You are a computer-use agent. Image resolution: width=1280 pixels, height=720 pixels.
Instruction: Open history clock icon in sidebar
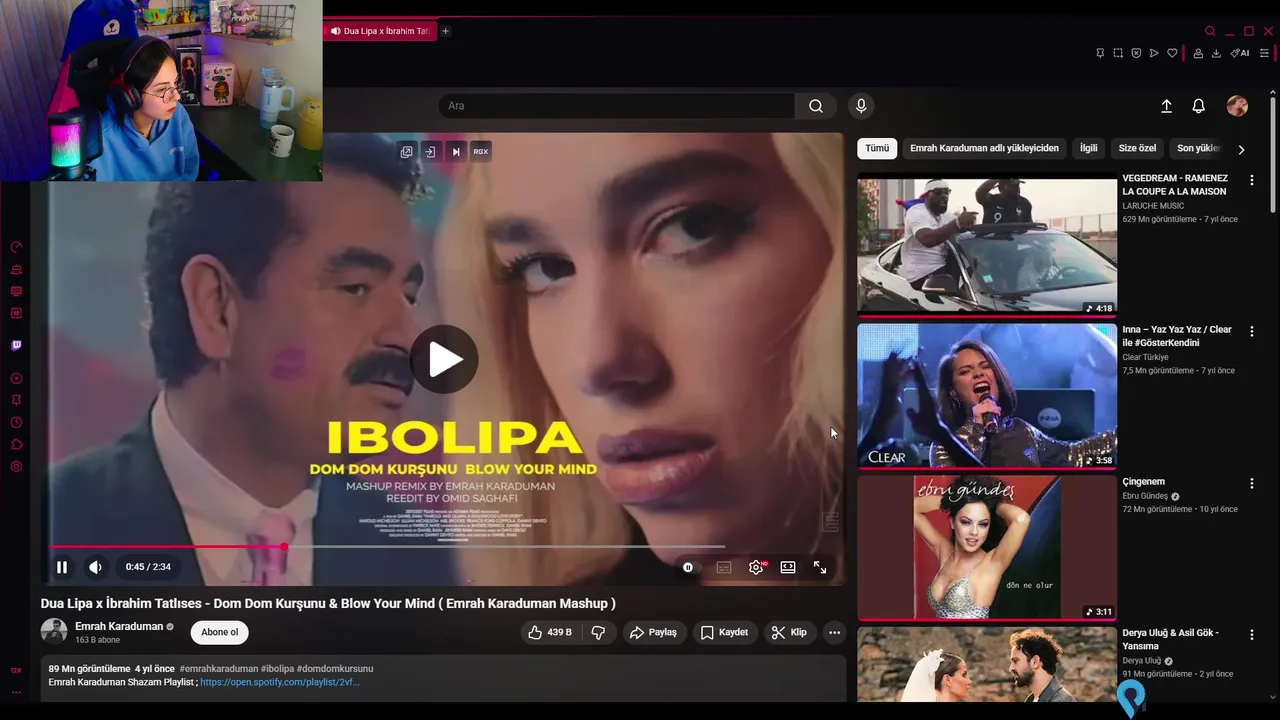point(16,422)
